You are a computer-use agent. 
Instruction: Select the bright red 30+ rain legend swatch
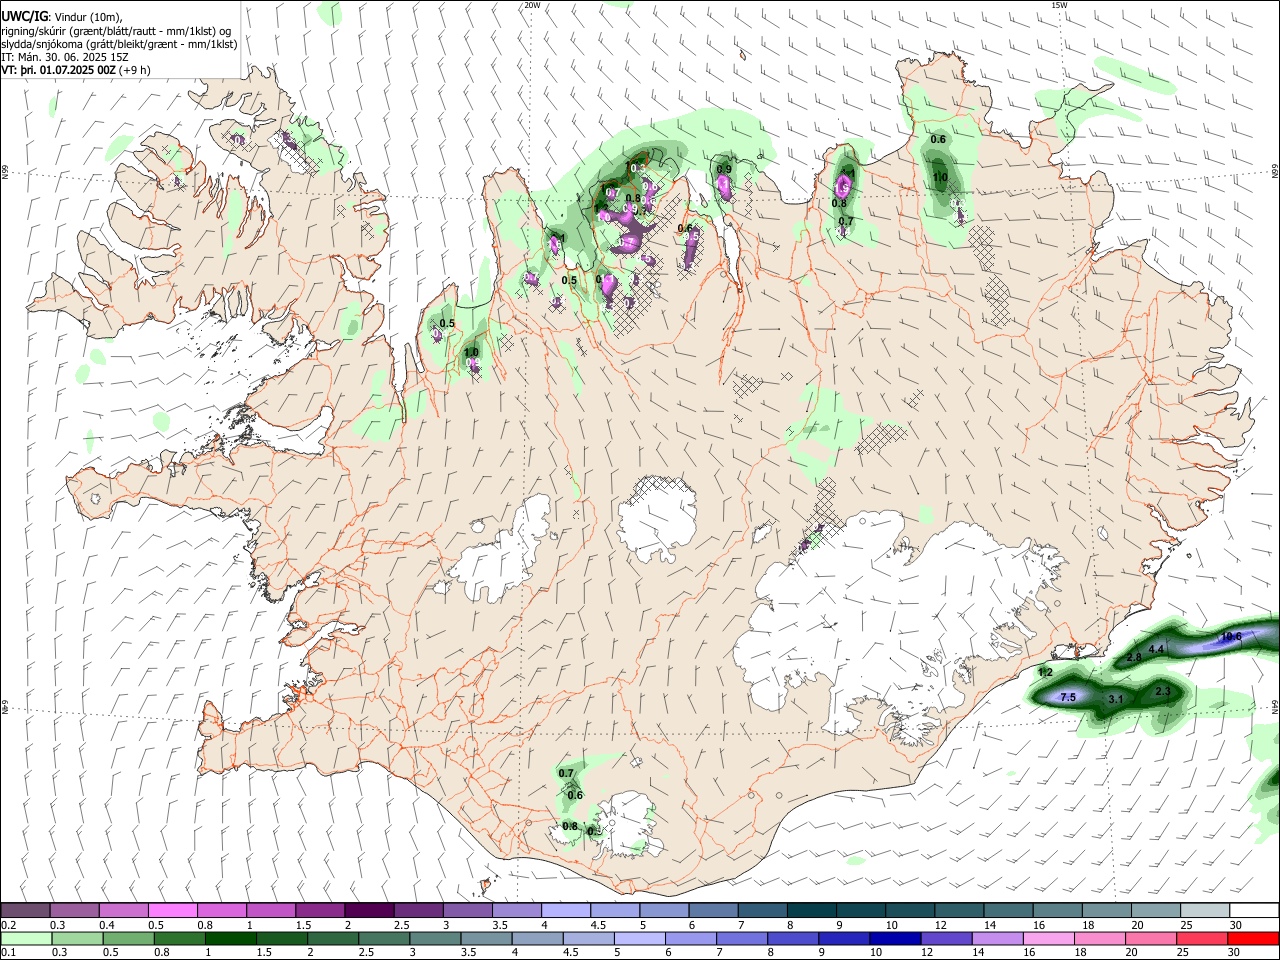click(1253, 938)
